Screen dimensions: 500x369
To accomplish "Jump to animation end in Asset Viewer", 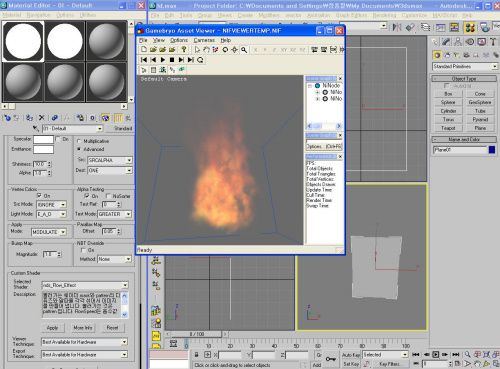I will [x=191, y=60].
